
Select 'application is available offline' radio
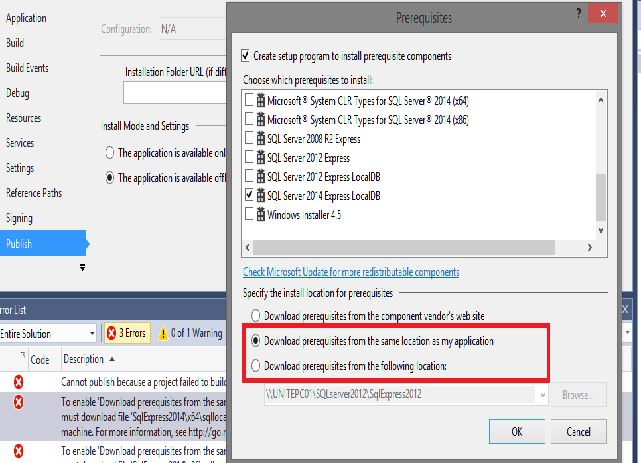tap(110, 178)
